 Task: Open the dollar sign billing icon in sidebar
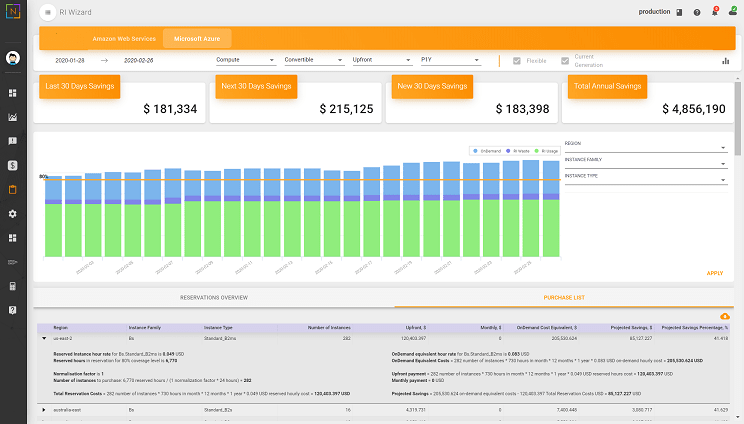pyautogui.click(x=13, y=165)
